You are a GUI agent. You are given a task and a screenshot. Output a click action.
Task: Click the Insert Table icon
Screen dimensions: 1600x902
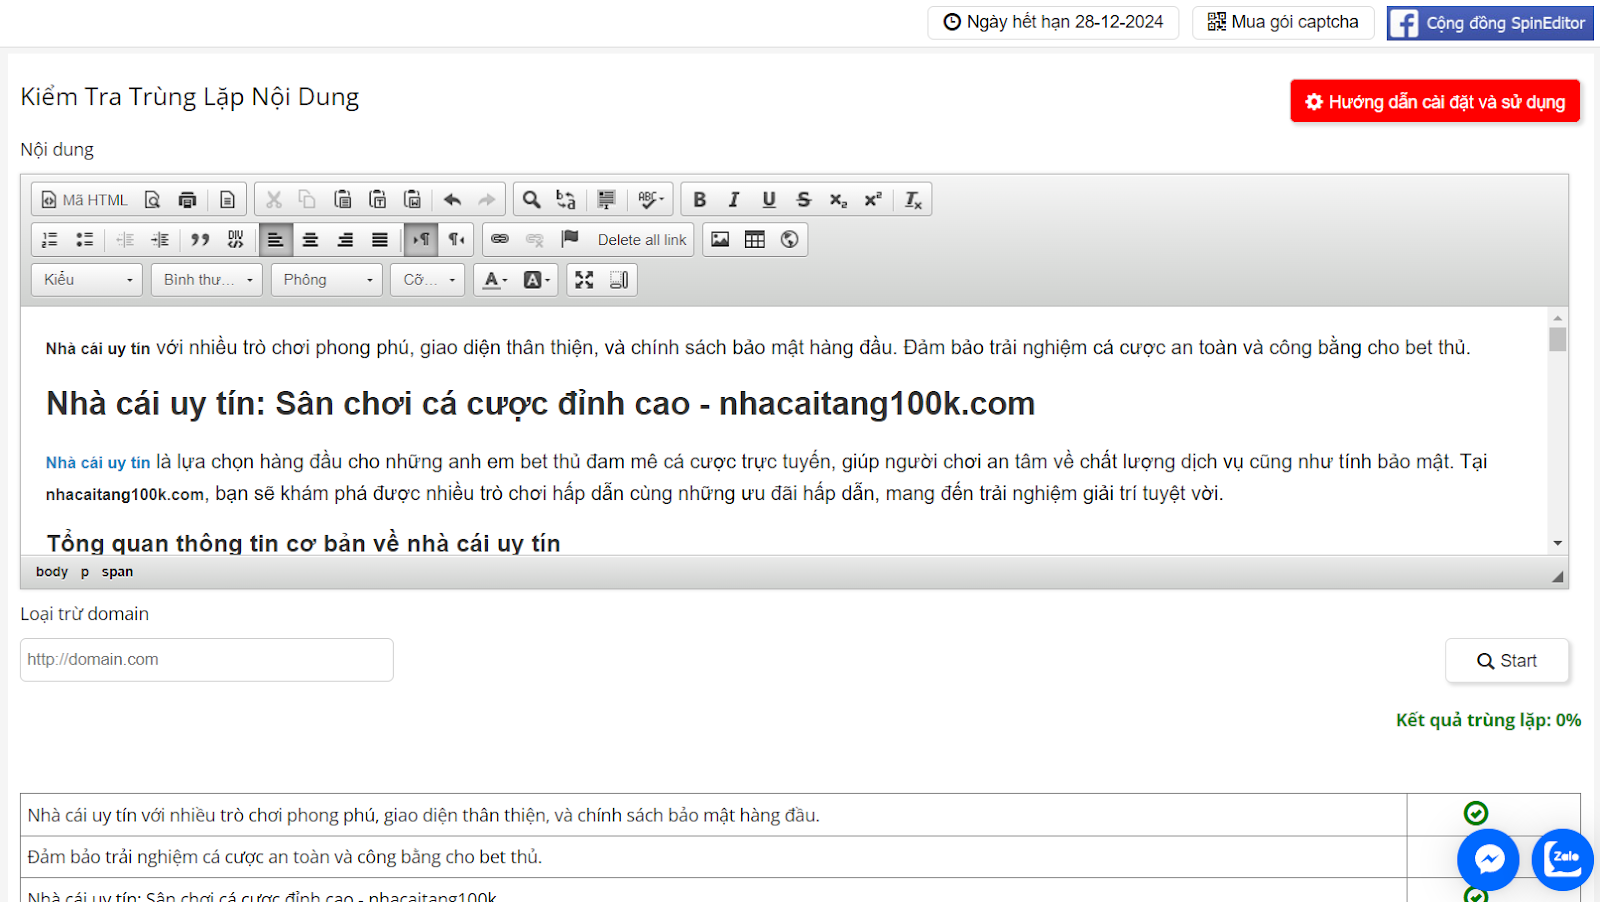tap(755, 240)
